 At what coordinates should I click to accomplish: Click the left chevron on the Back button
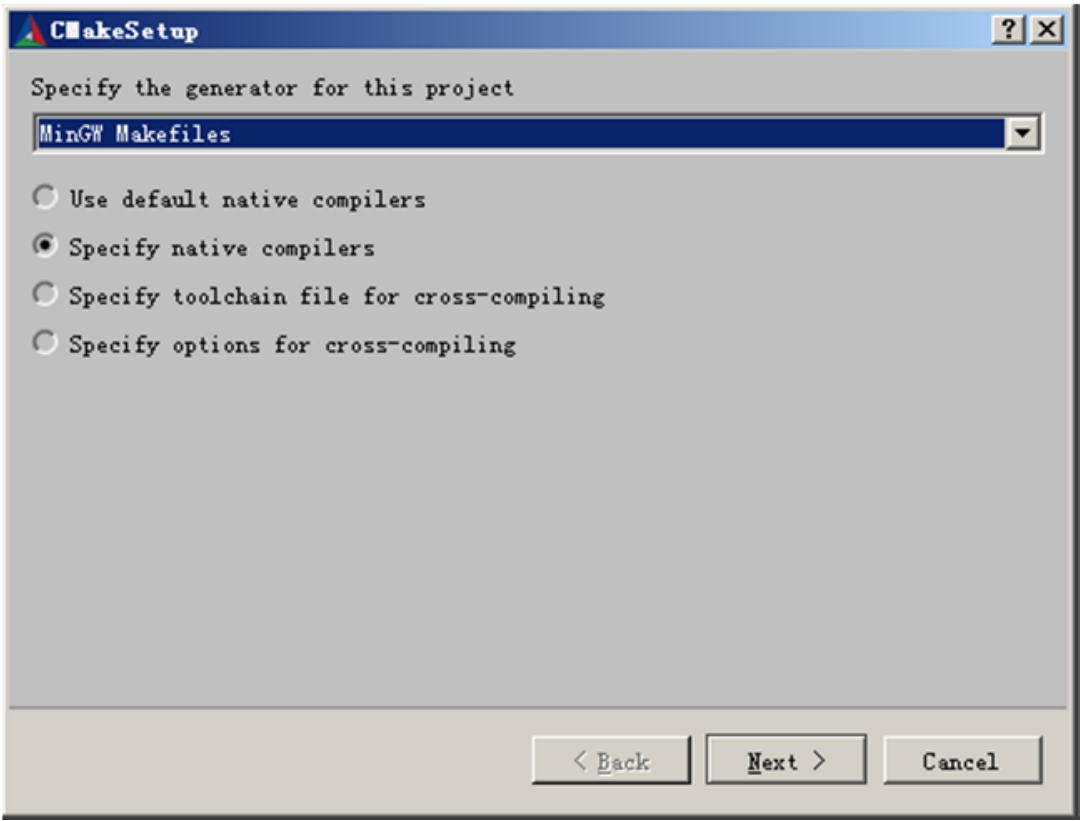point(581,760)
